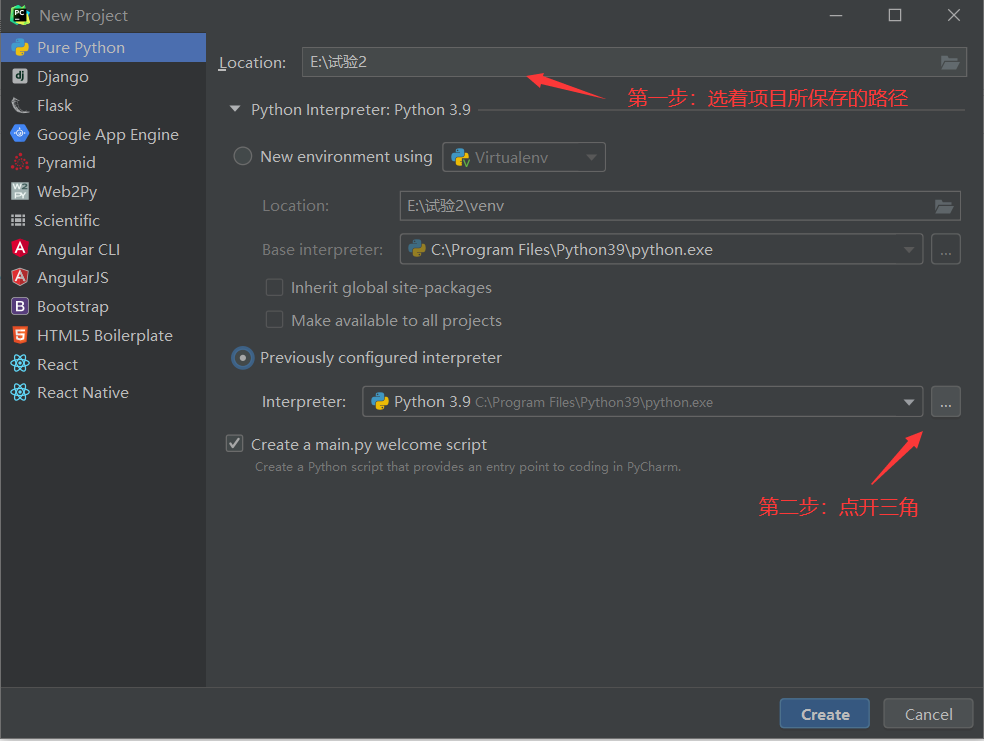Click the React Native atom icon
The image size is (984, 741).
click(20, 392)
